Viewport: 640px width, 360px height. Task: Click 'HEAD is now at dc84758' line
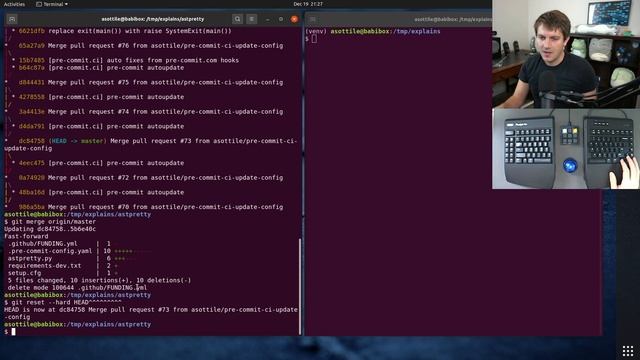(151, 313)
